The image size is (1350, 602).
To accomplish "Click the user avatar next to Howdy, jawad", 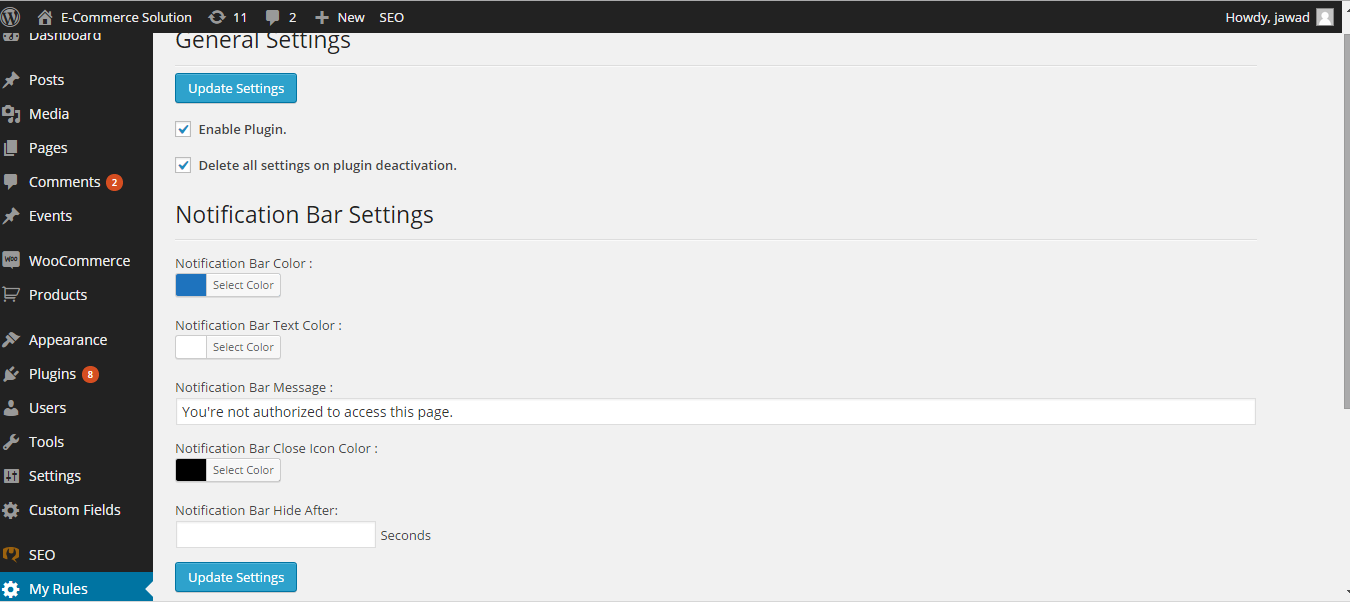I will click(x=1325, y=17).
